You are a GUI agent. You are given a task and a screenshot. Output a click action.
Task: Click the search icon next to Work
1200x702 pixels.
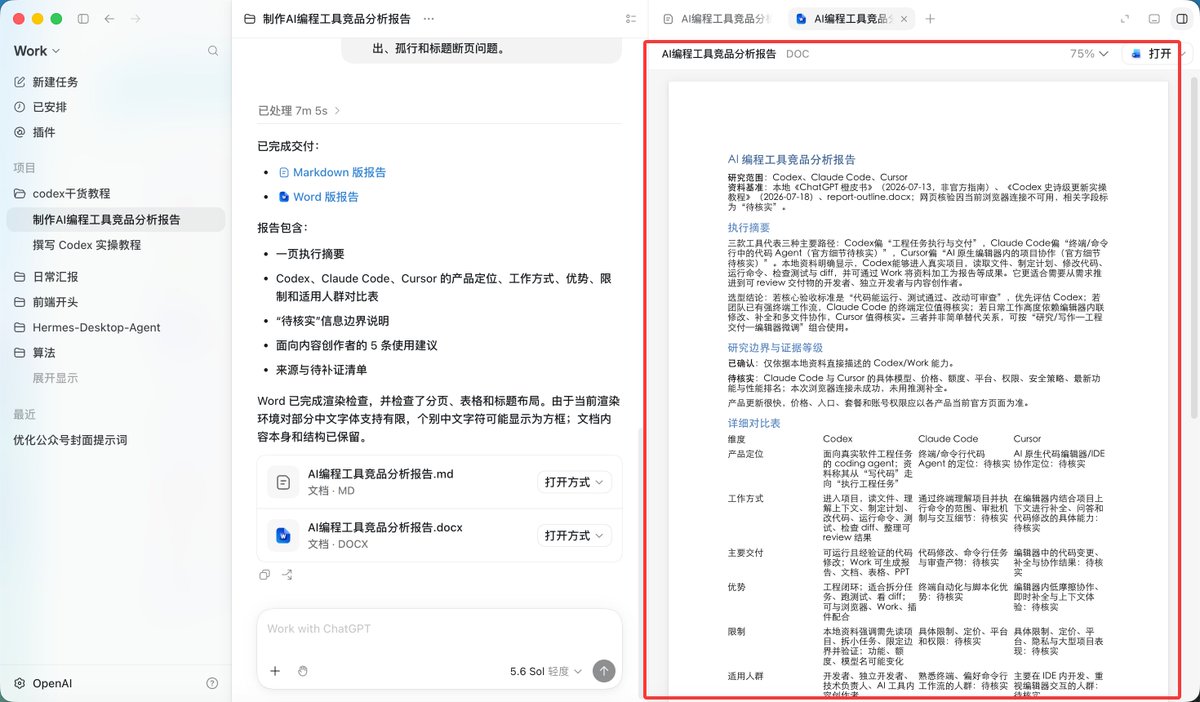(213, 51)
